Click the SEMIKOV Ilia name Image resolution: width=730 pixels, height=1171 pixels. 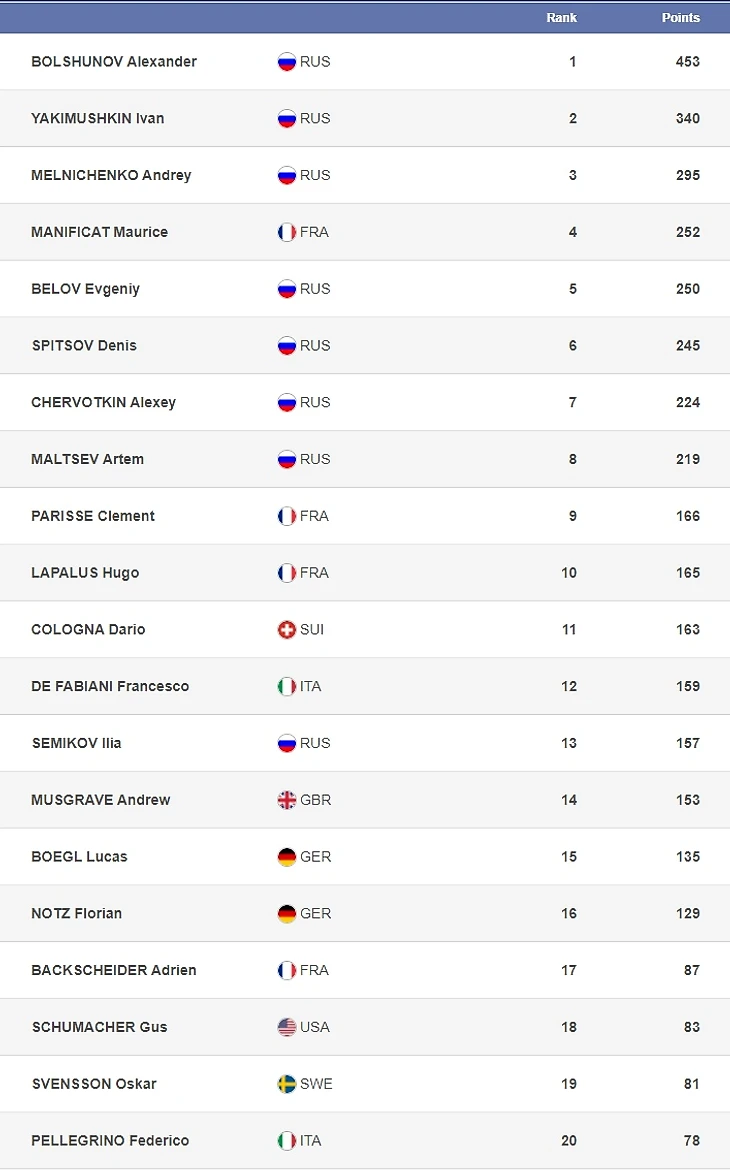pyautogui.click(x=76, y=743)
